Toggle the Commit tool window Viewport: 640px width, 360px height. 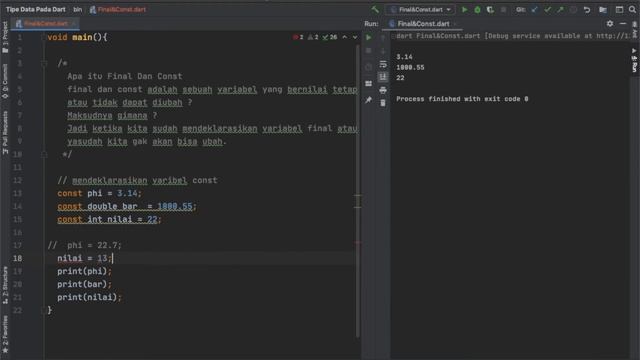pyautogui.click(x=5, y=81)
